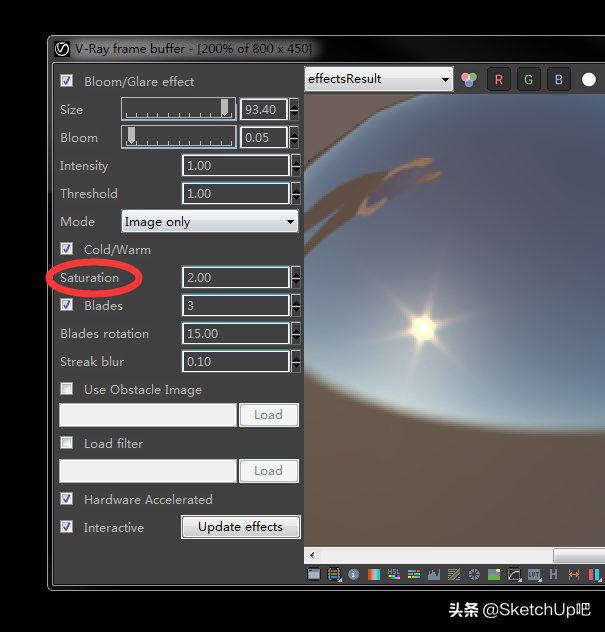Toggle the LUT correction icon
The height and width of the screenshot is (632, 605).
534,574
